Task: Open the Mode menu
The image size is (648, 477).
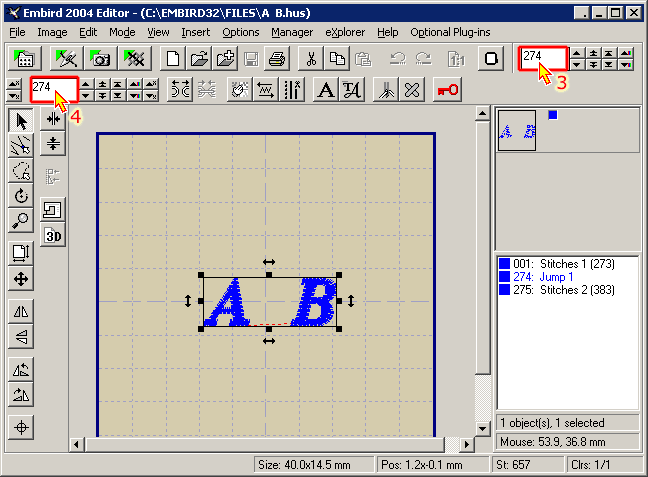Action: pos(122,32)
